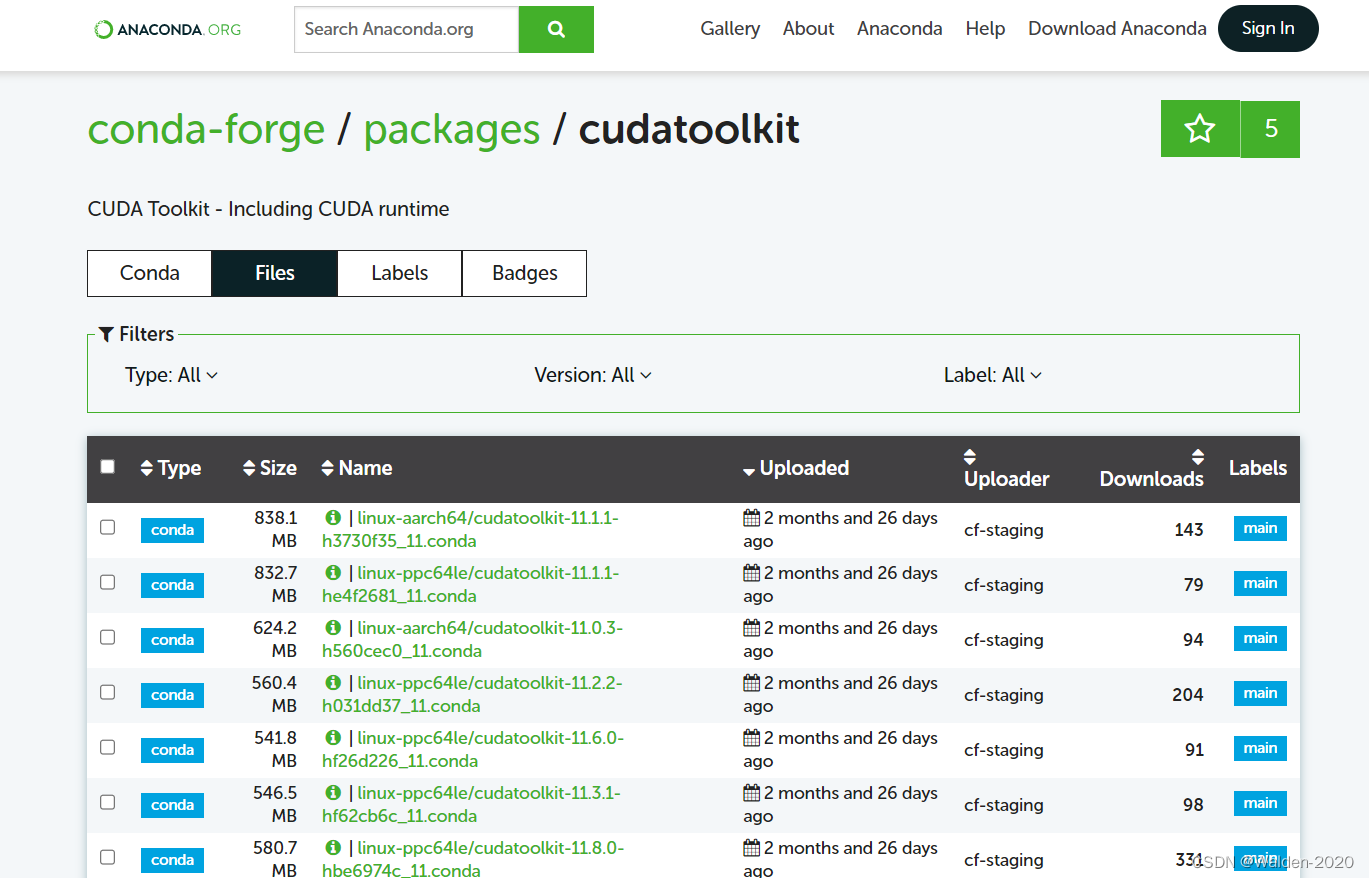Image resolution: width=1369 pixels, height=878 pixels.
Task: Open linux-ppc64le/cudatoolkit-11.6.0-hf26d226_11.conda file link
Action: click(472, 749)
